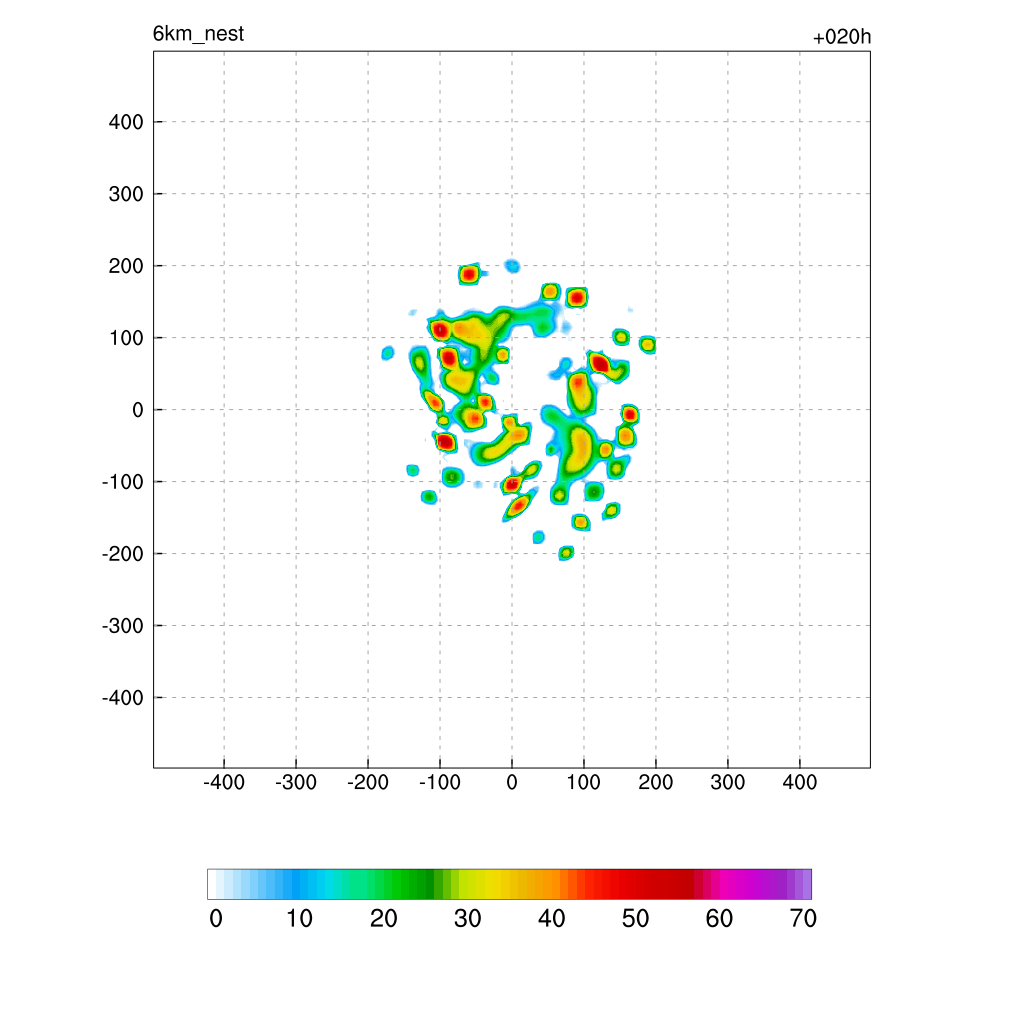Click the colorbar label "60"
This screenshot has width=1024, height=1024.
[719, 919]
